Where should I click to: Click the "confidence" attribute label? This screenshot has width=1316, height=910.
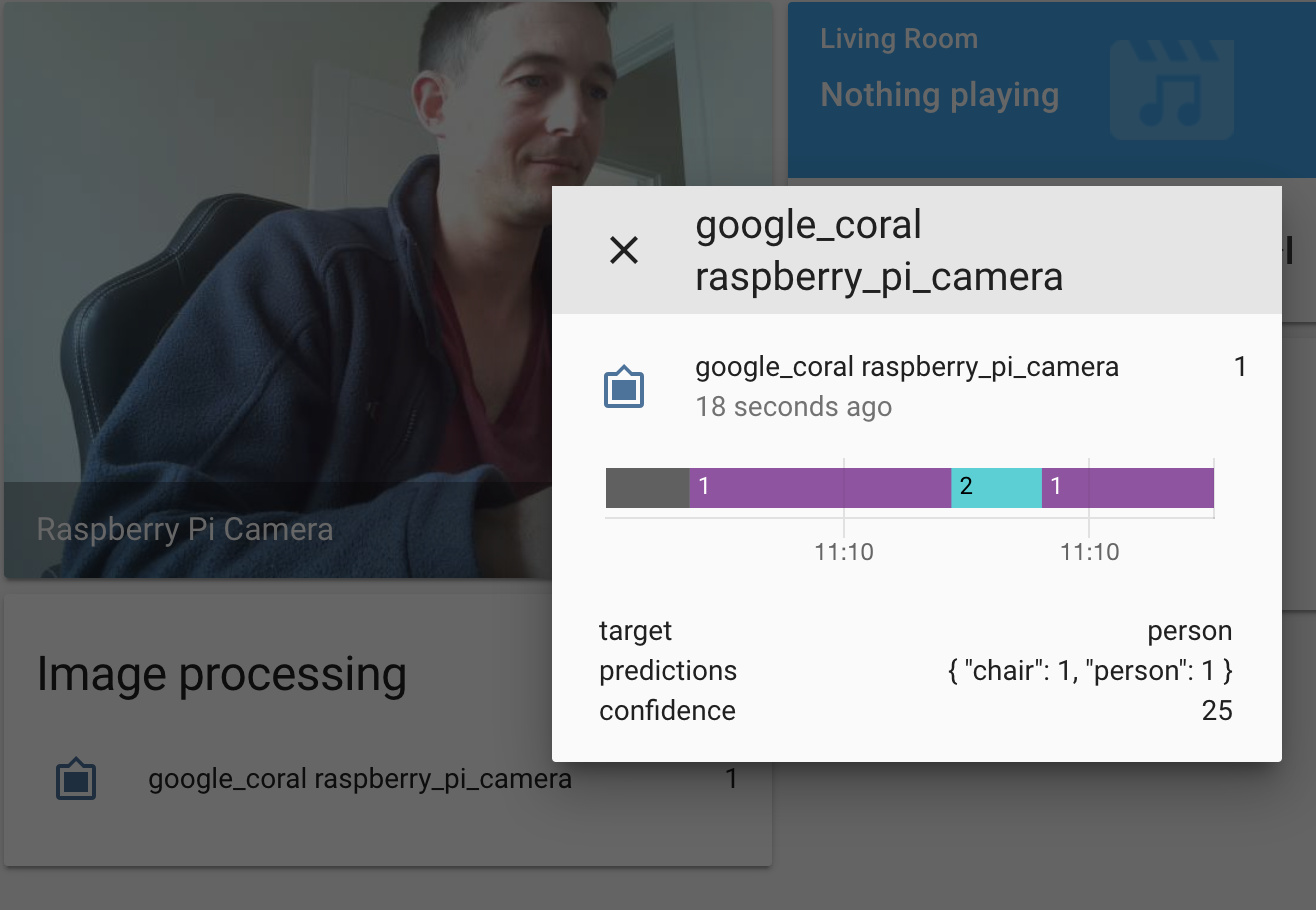pos(667,711)
